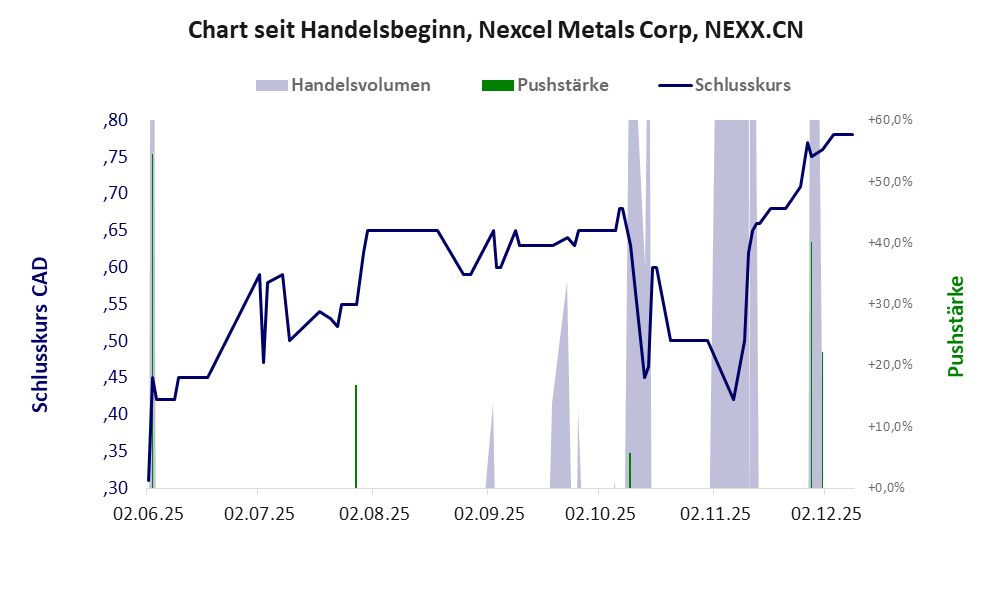Image resolution: width=993 pixels, height=597 pixels.
Task: Click the ,80 left axis value
Action: pyautogui.click(x=116, y=121)
